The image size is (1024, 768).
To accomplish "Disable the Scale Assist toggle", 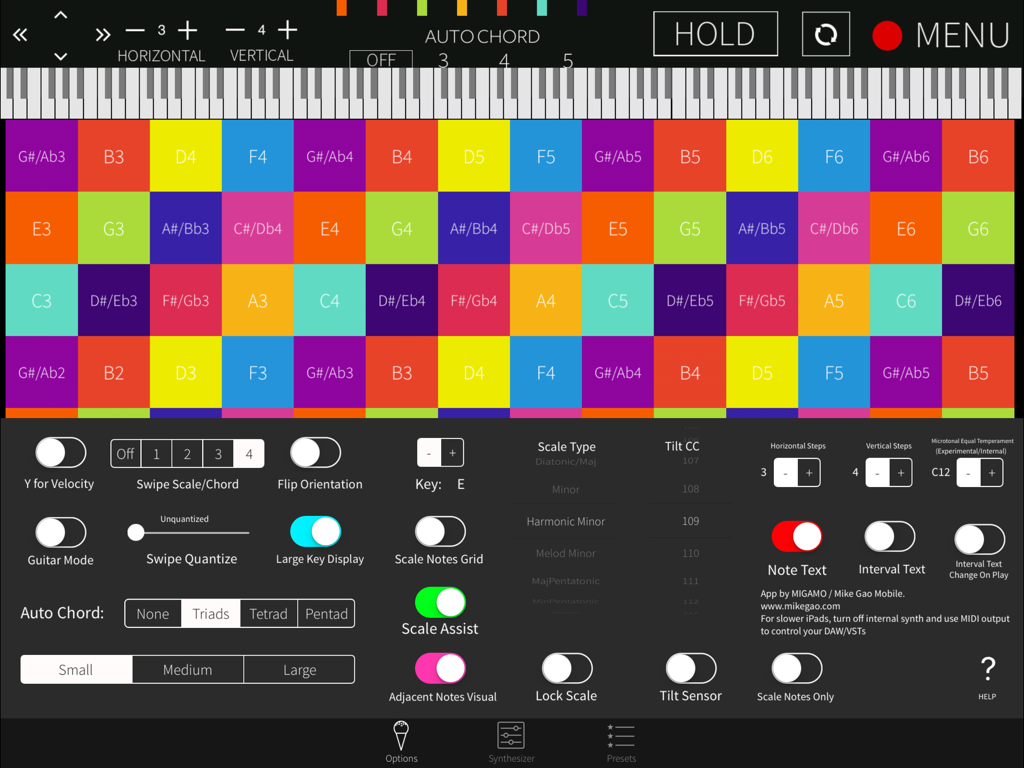I will (439, 601).
